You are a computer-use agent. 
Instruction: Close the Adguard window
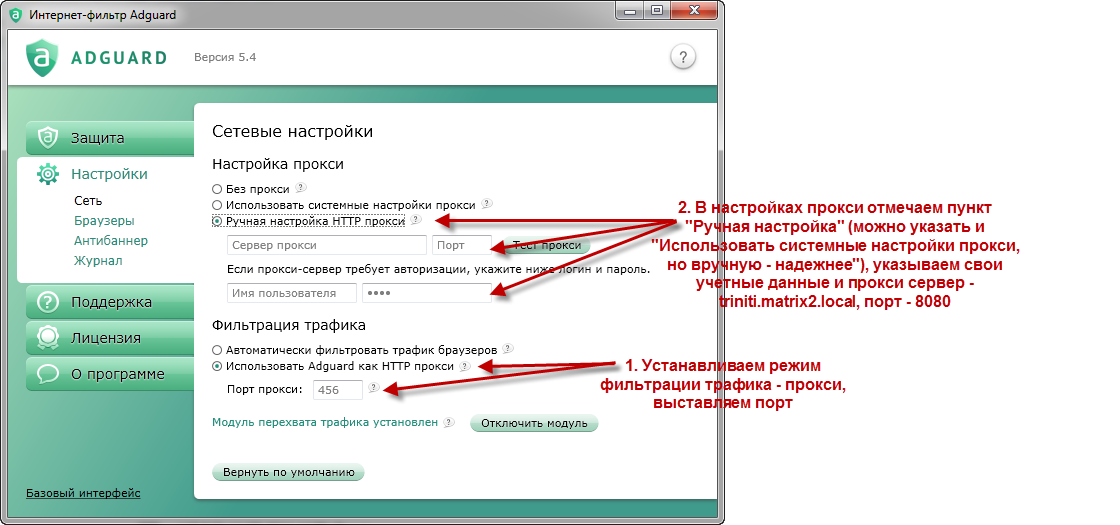[695, 11]
